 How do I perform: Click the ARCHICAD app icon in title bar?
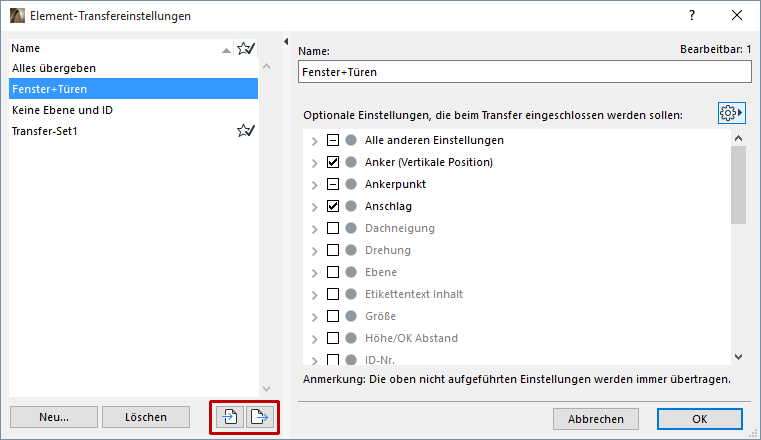(x=15, y=16)
